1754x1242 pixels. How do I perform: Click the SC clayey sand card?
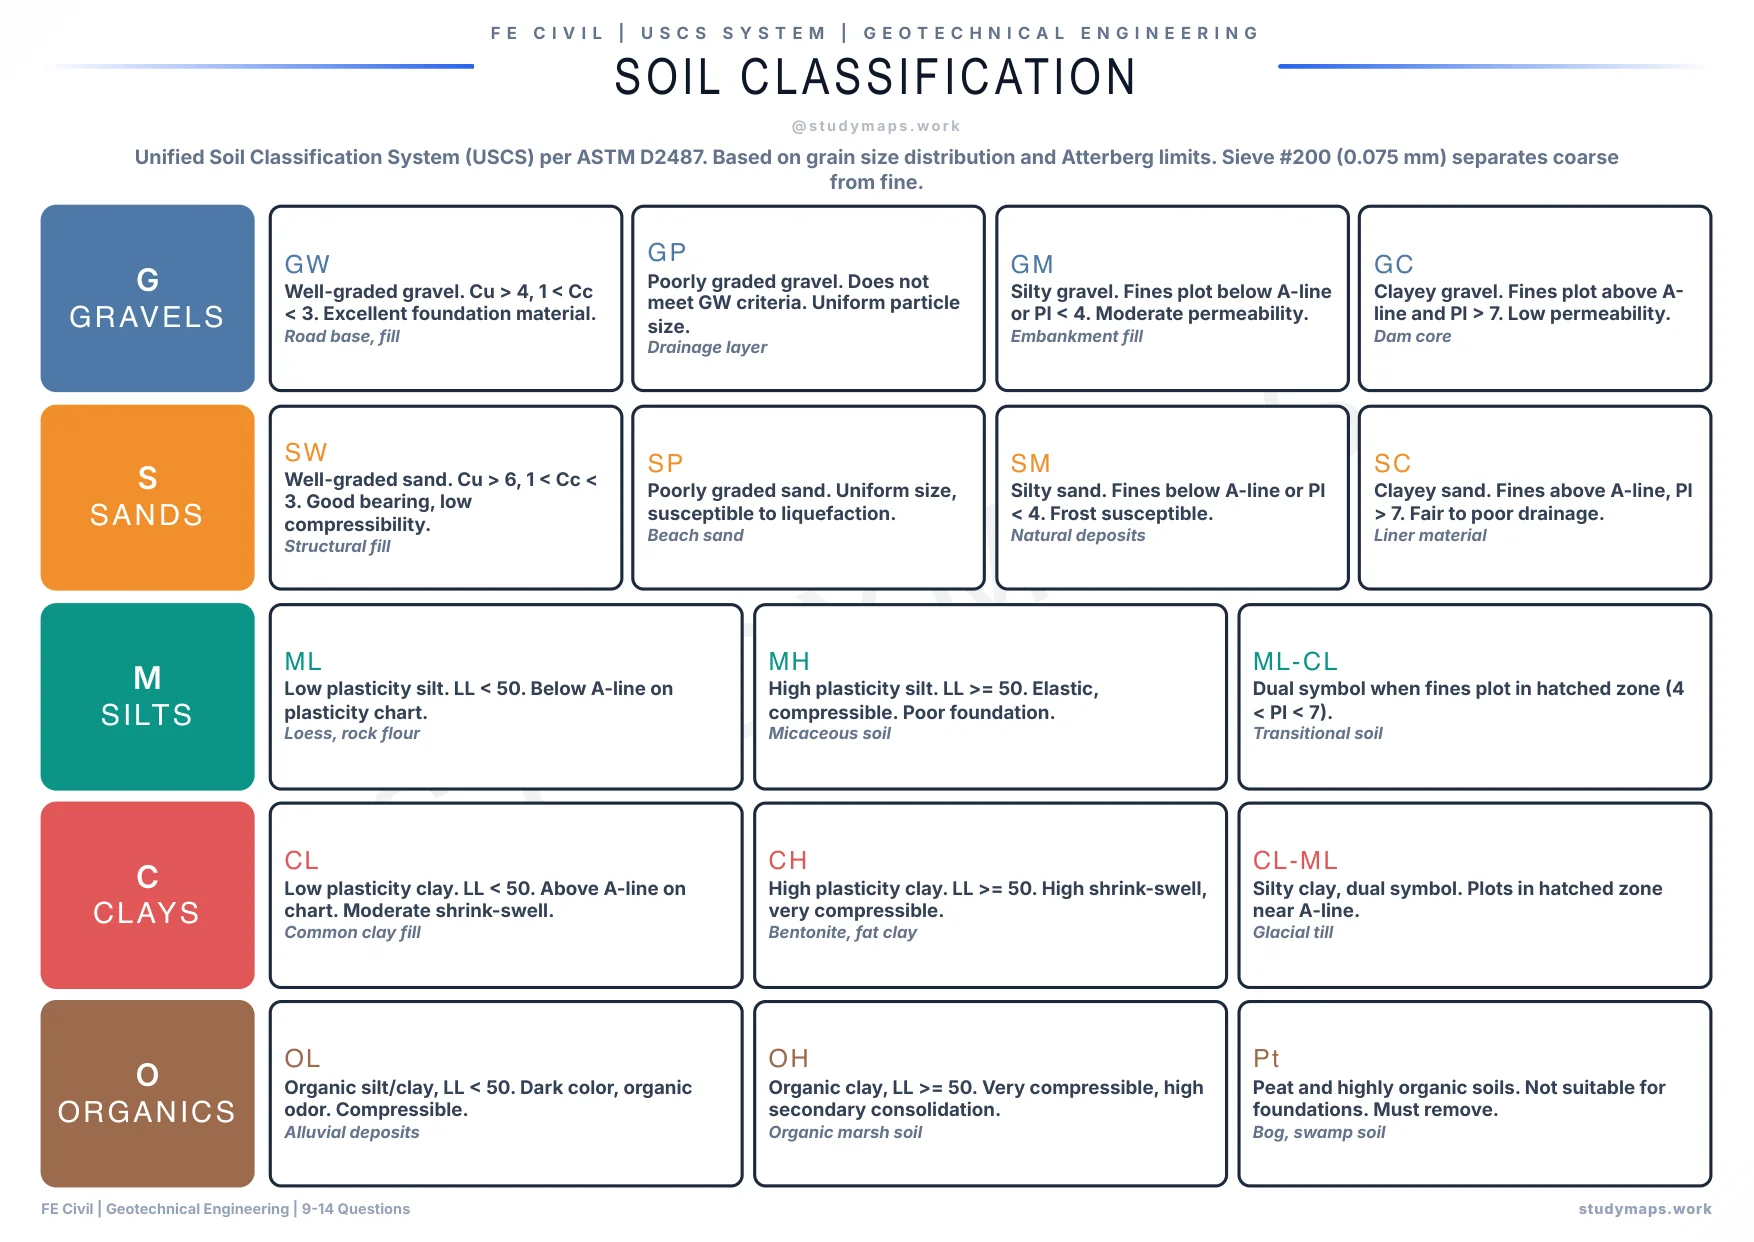(1535, 497)
